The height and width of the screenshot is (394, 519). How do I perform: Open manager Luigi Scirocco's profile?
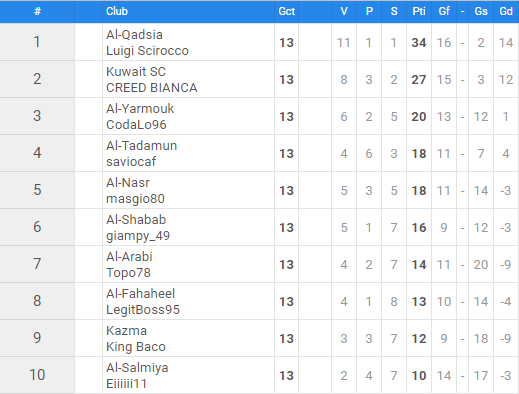coord(147,51)
